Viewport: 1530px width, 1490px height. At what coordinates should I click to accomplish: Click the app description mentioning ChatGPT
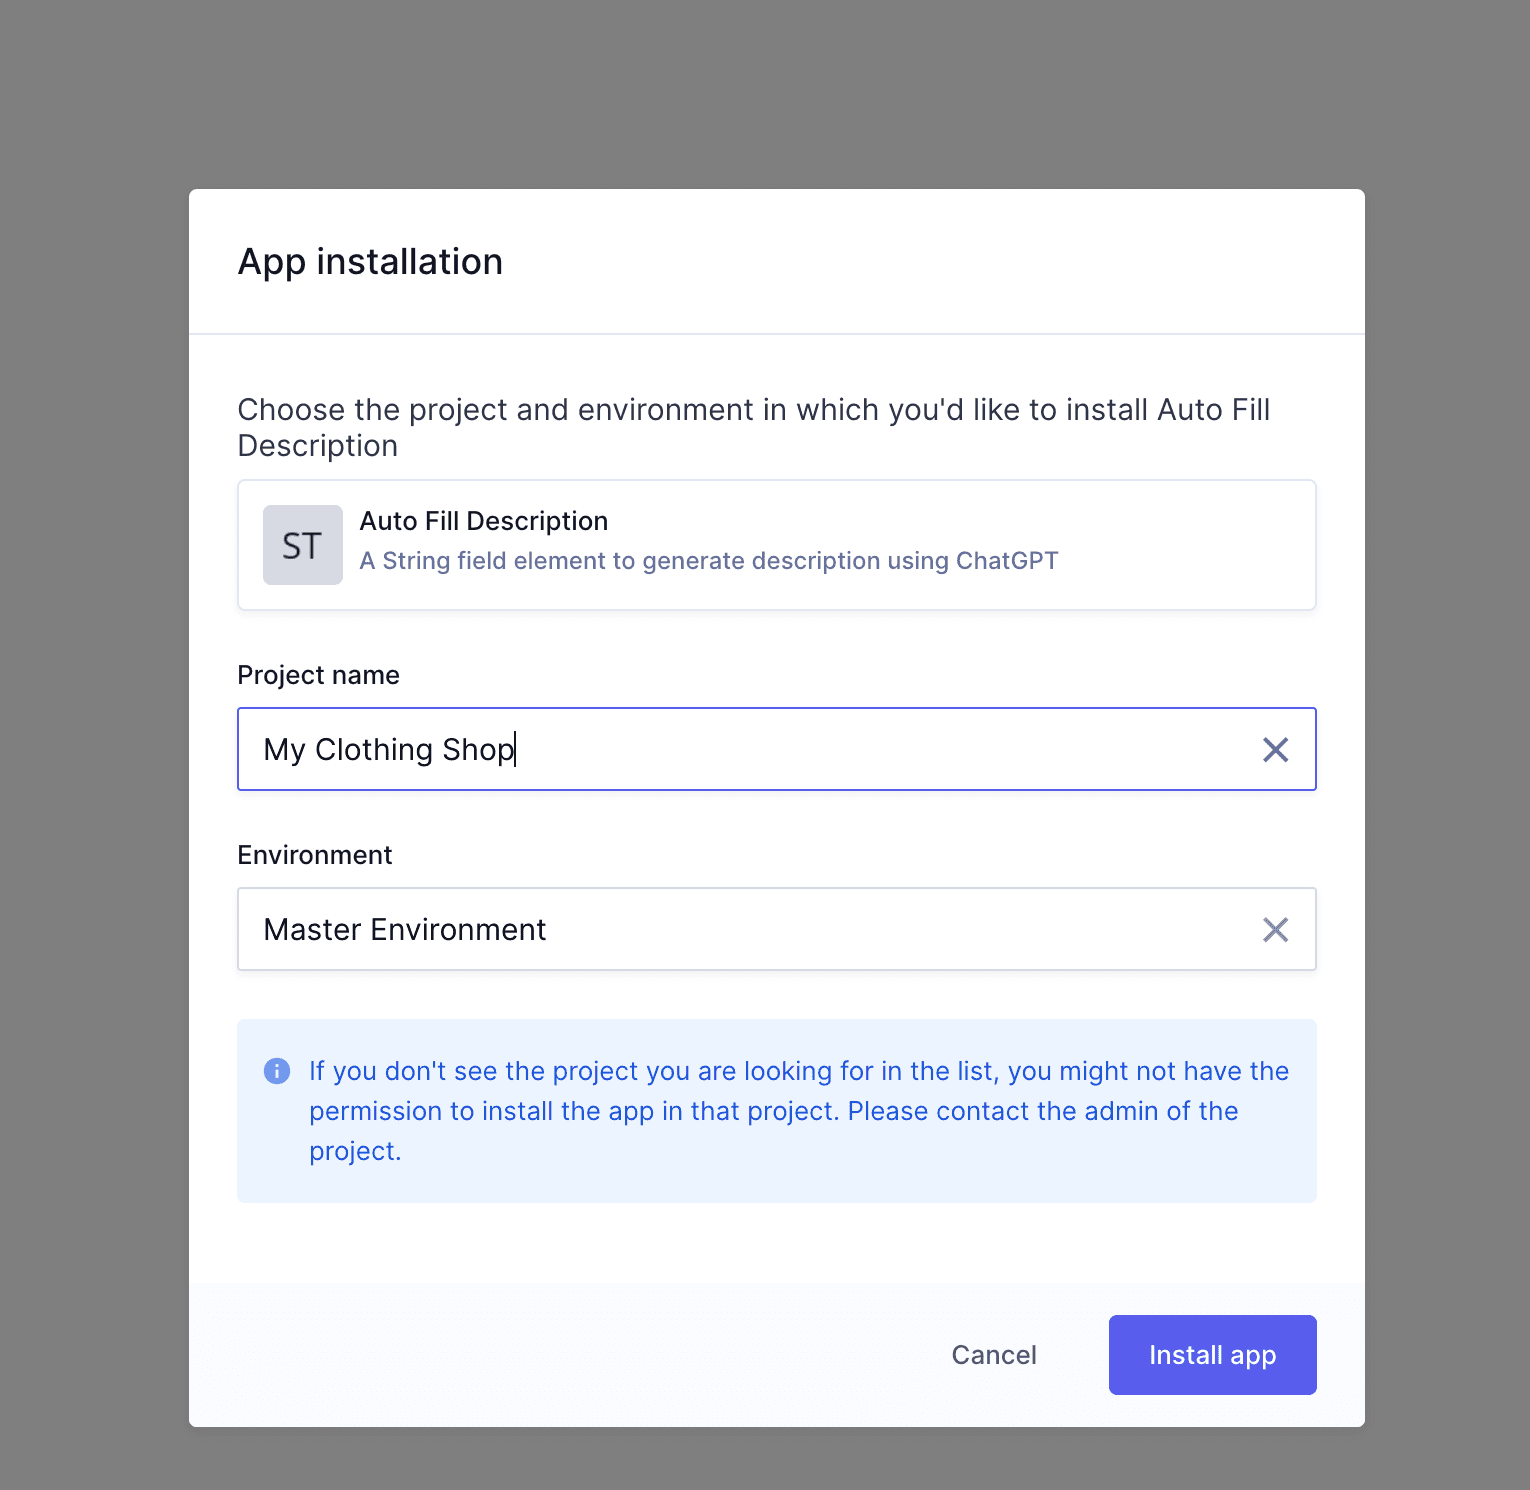pyautogui.click(x=708, y=560)
